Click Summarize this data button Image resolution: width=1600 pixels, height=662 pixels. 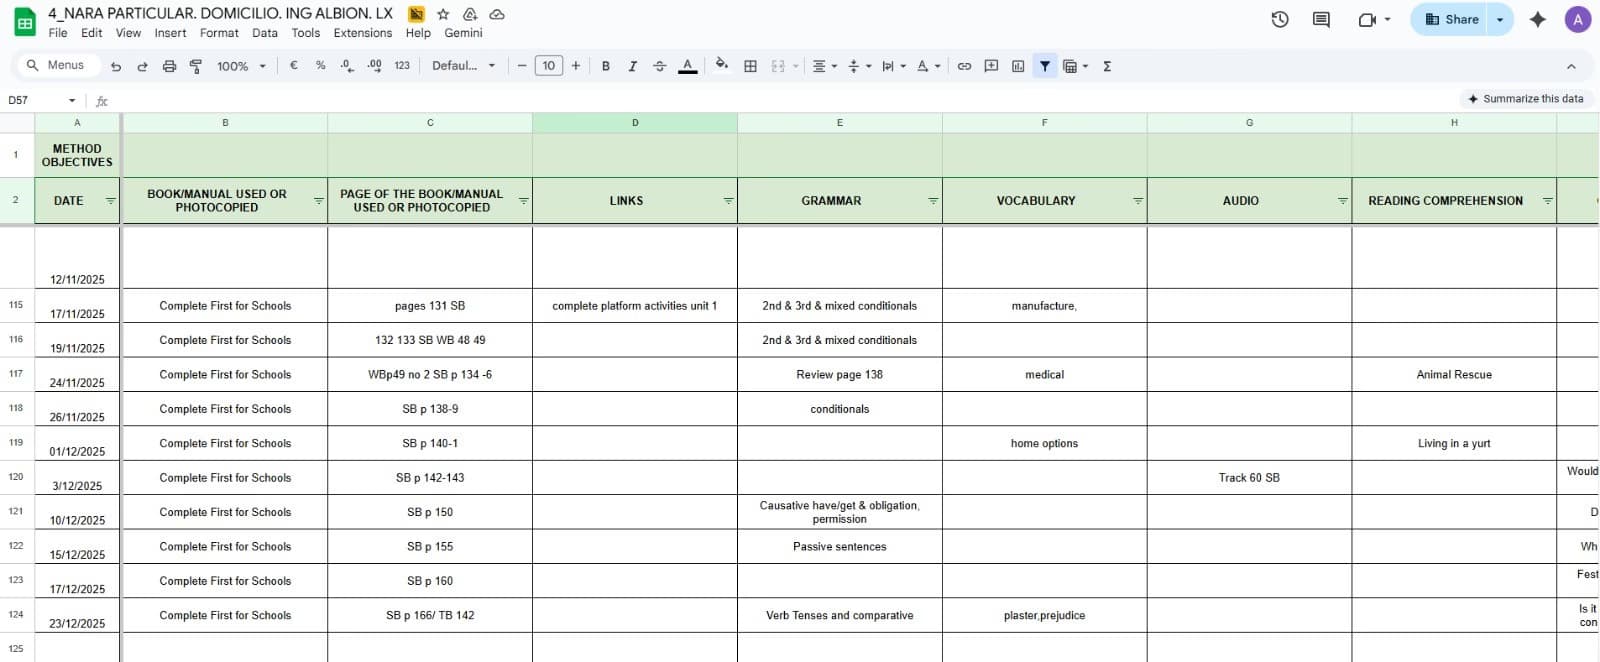pyautogui.click(x=1525, y=99)
